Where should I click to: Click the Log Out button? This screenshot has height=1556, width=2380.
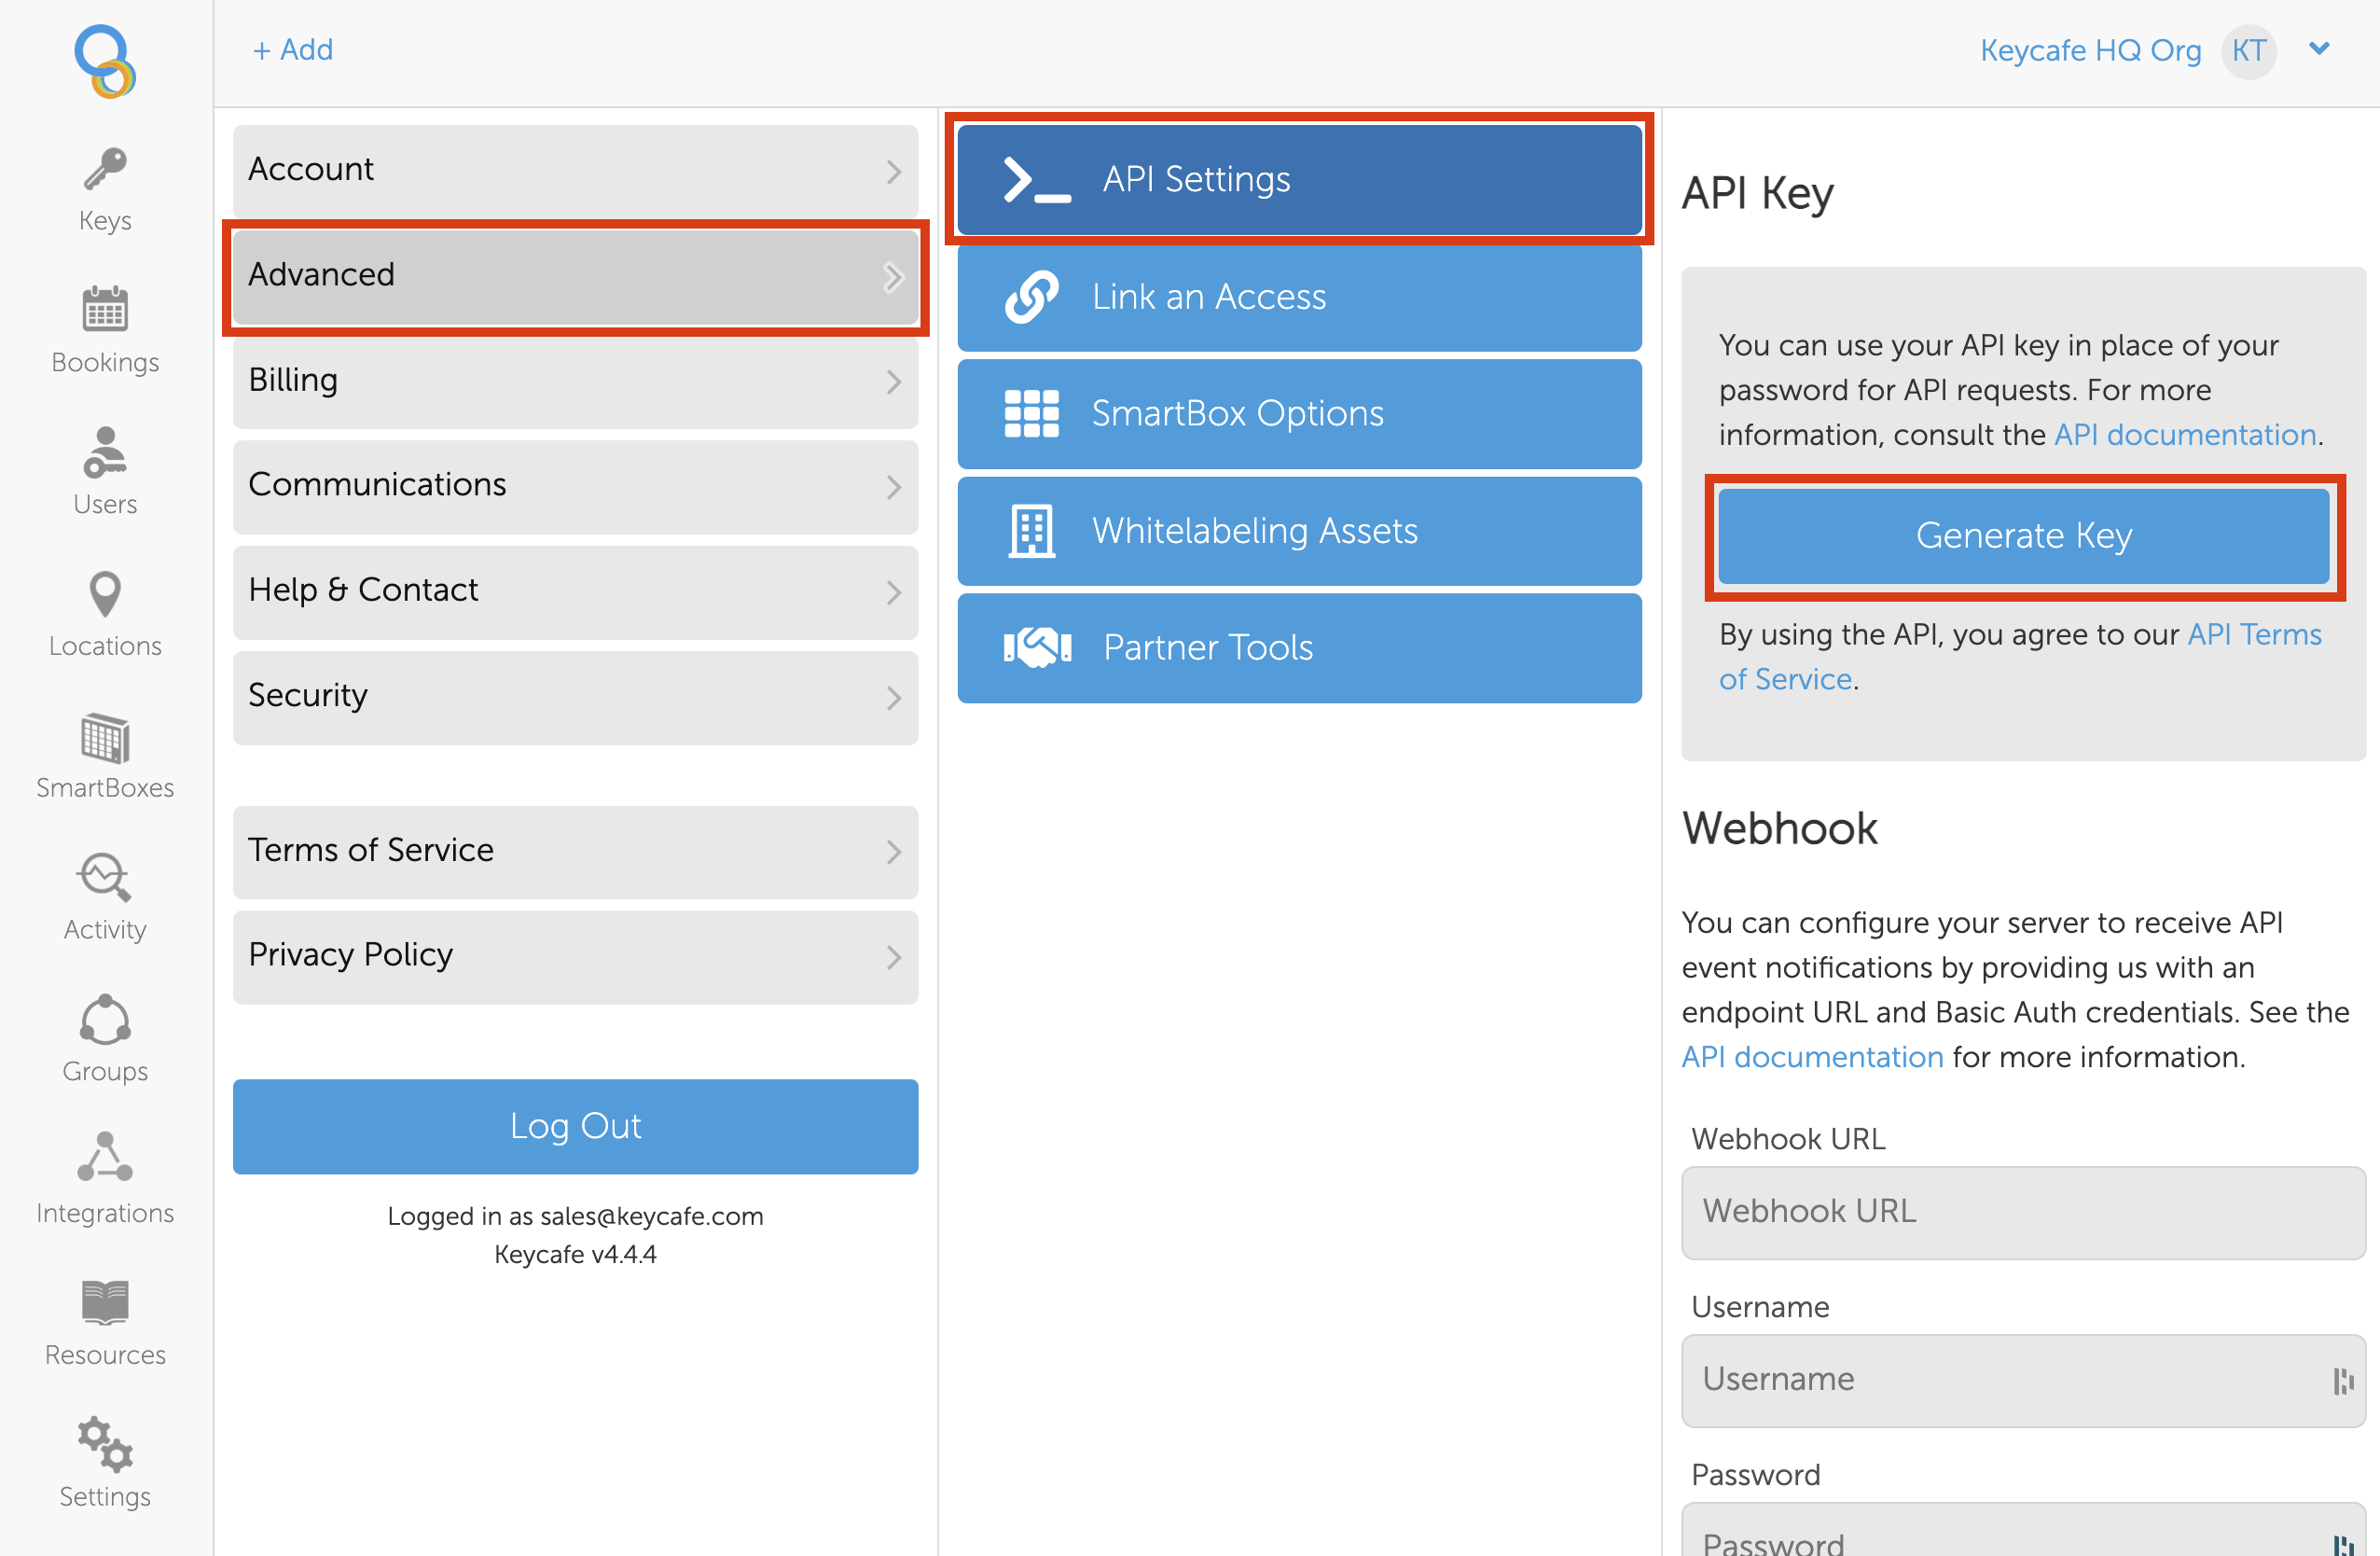coord(575,1126)
